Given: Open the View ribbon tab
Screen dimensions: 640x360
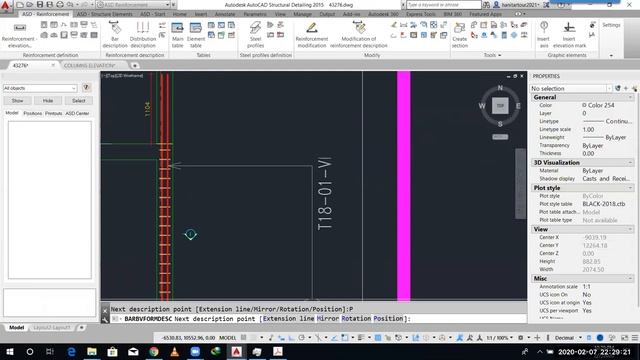Looking at the screenshot, I should pos(280,14).
